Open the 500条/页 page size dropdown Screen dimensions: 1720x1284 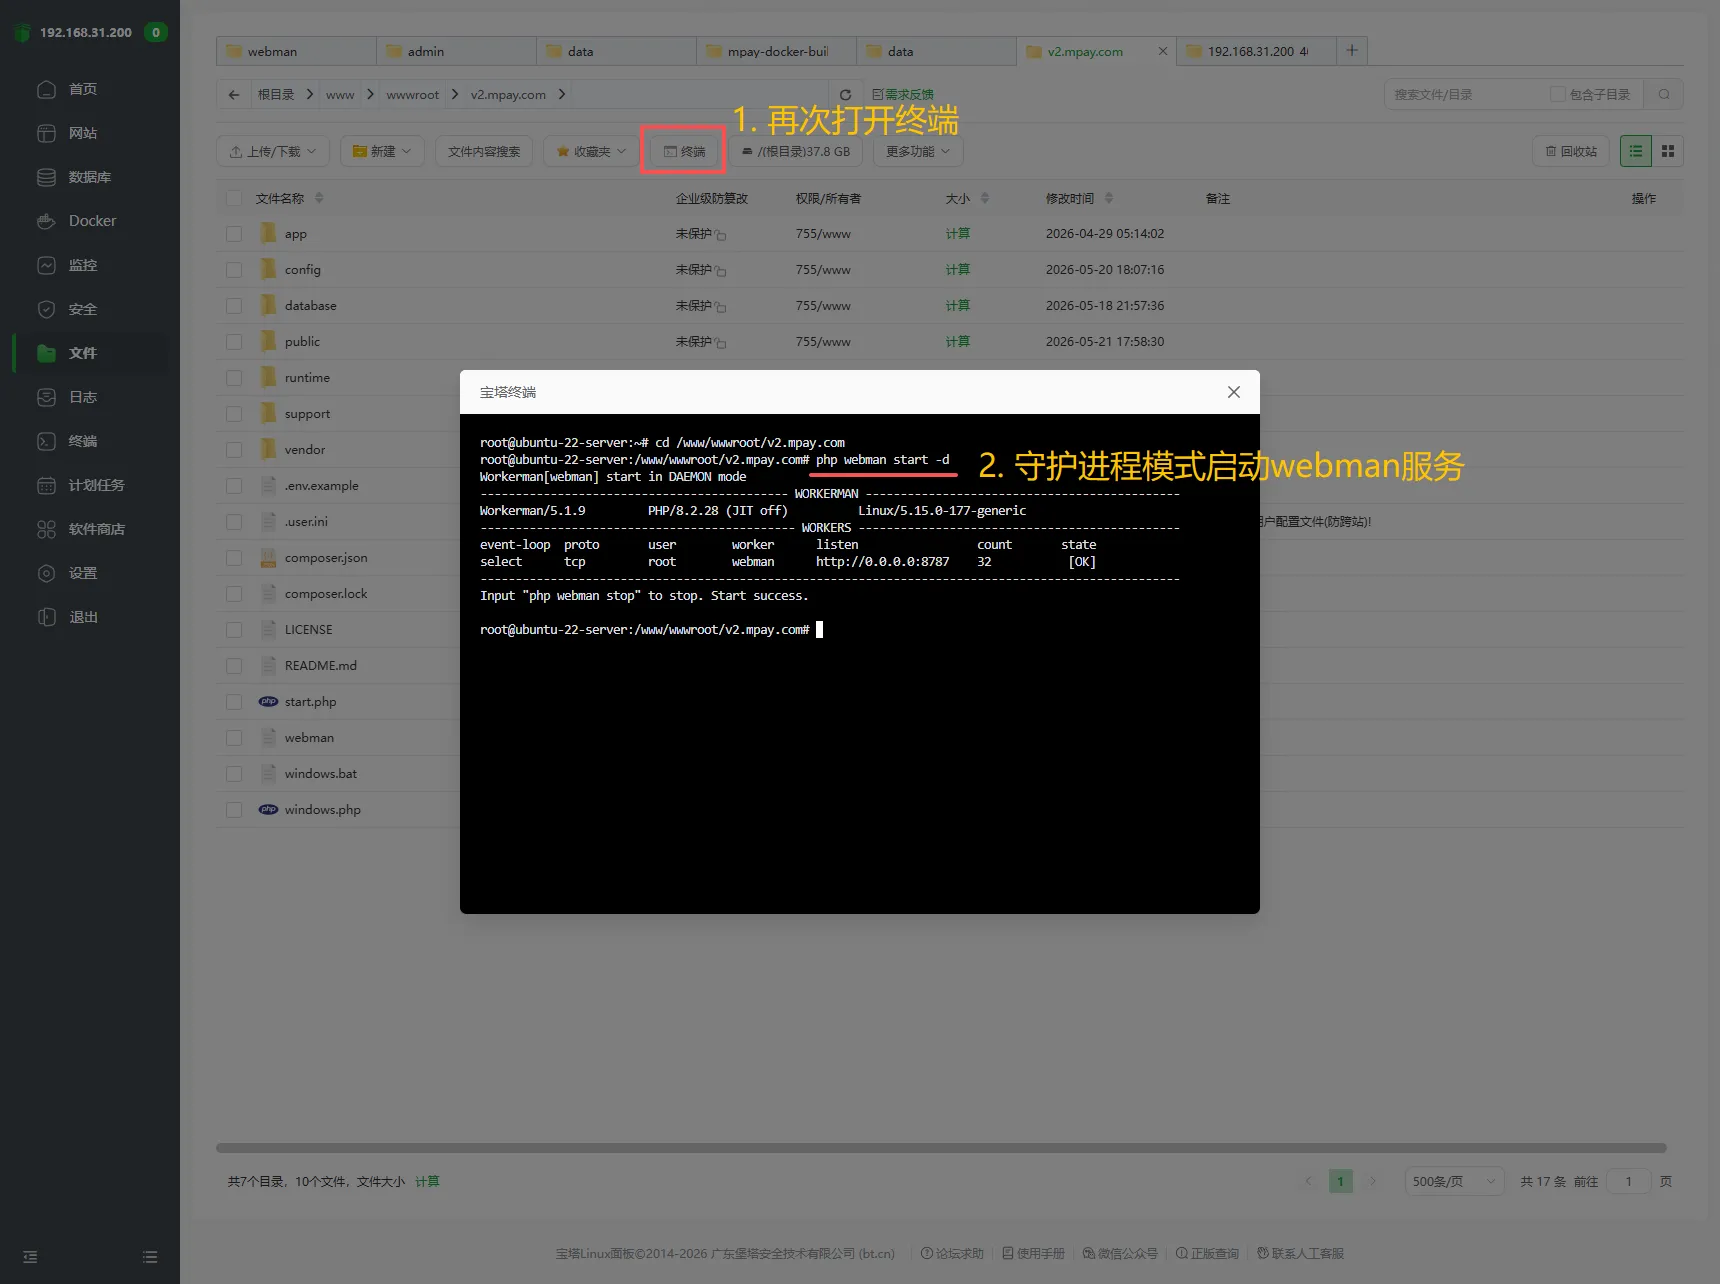coord(1454,1181)
